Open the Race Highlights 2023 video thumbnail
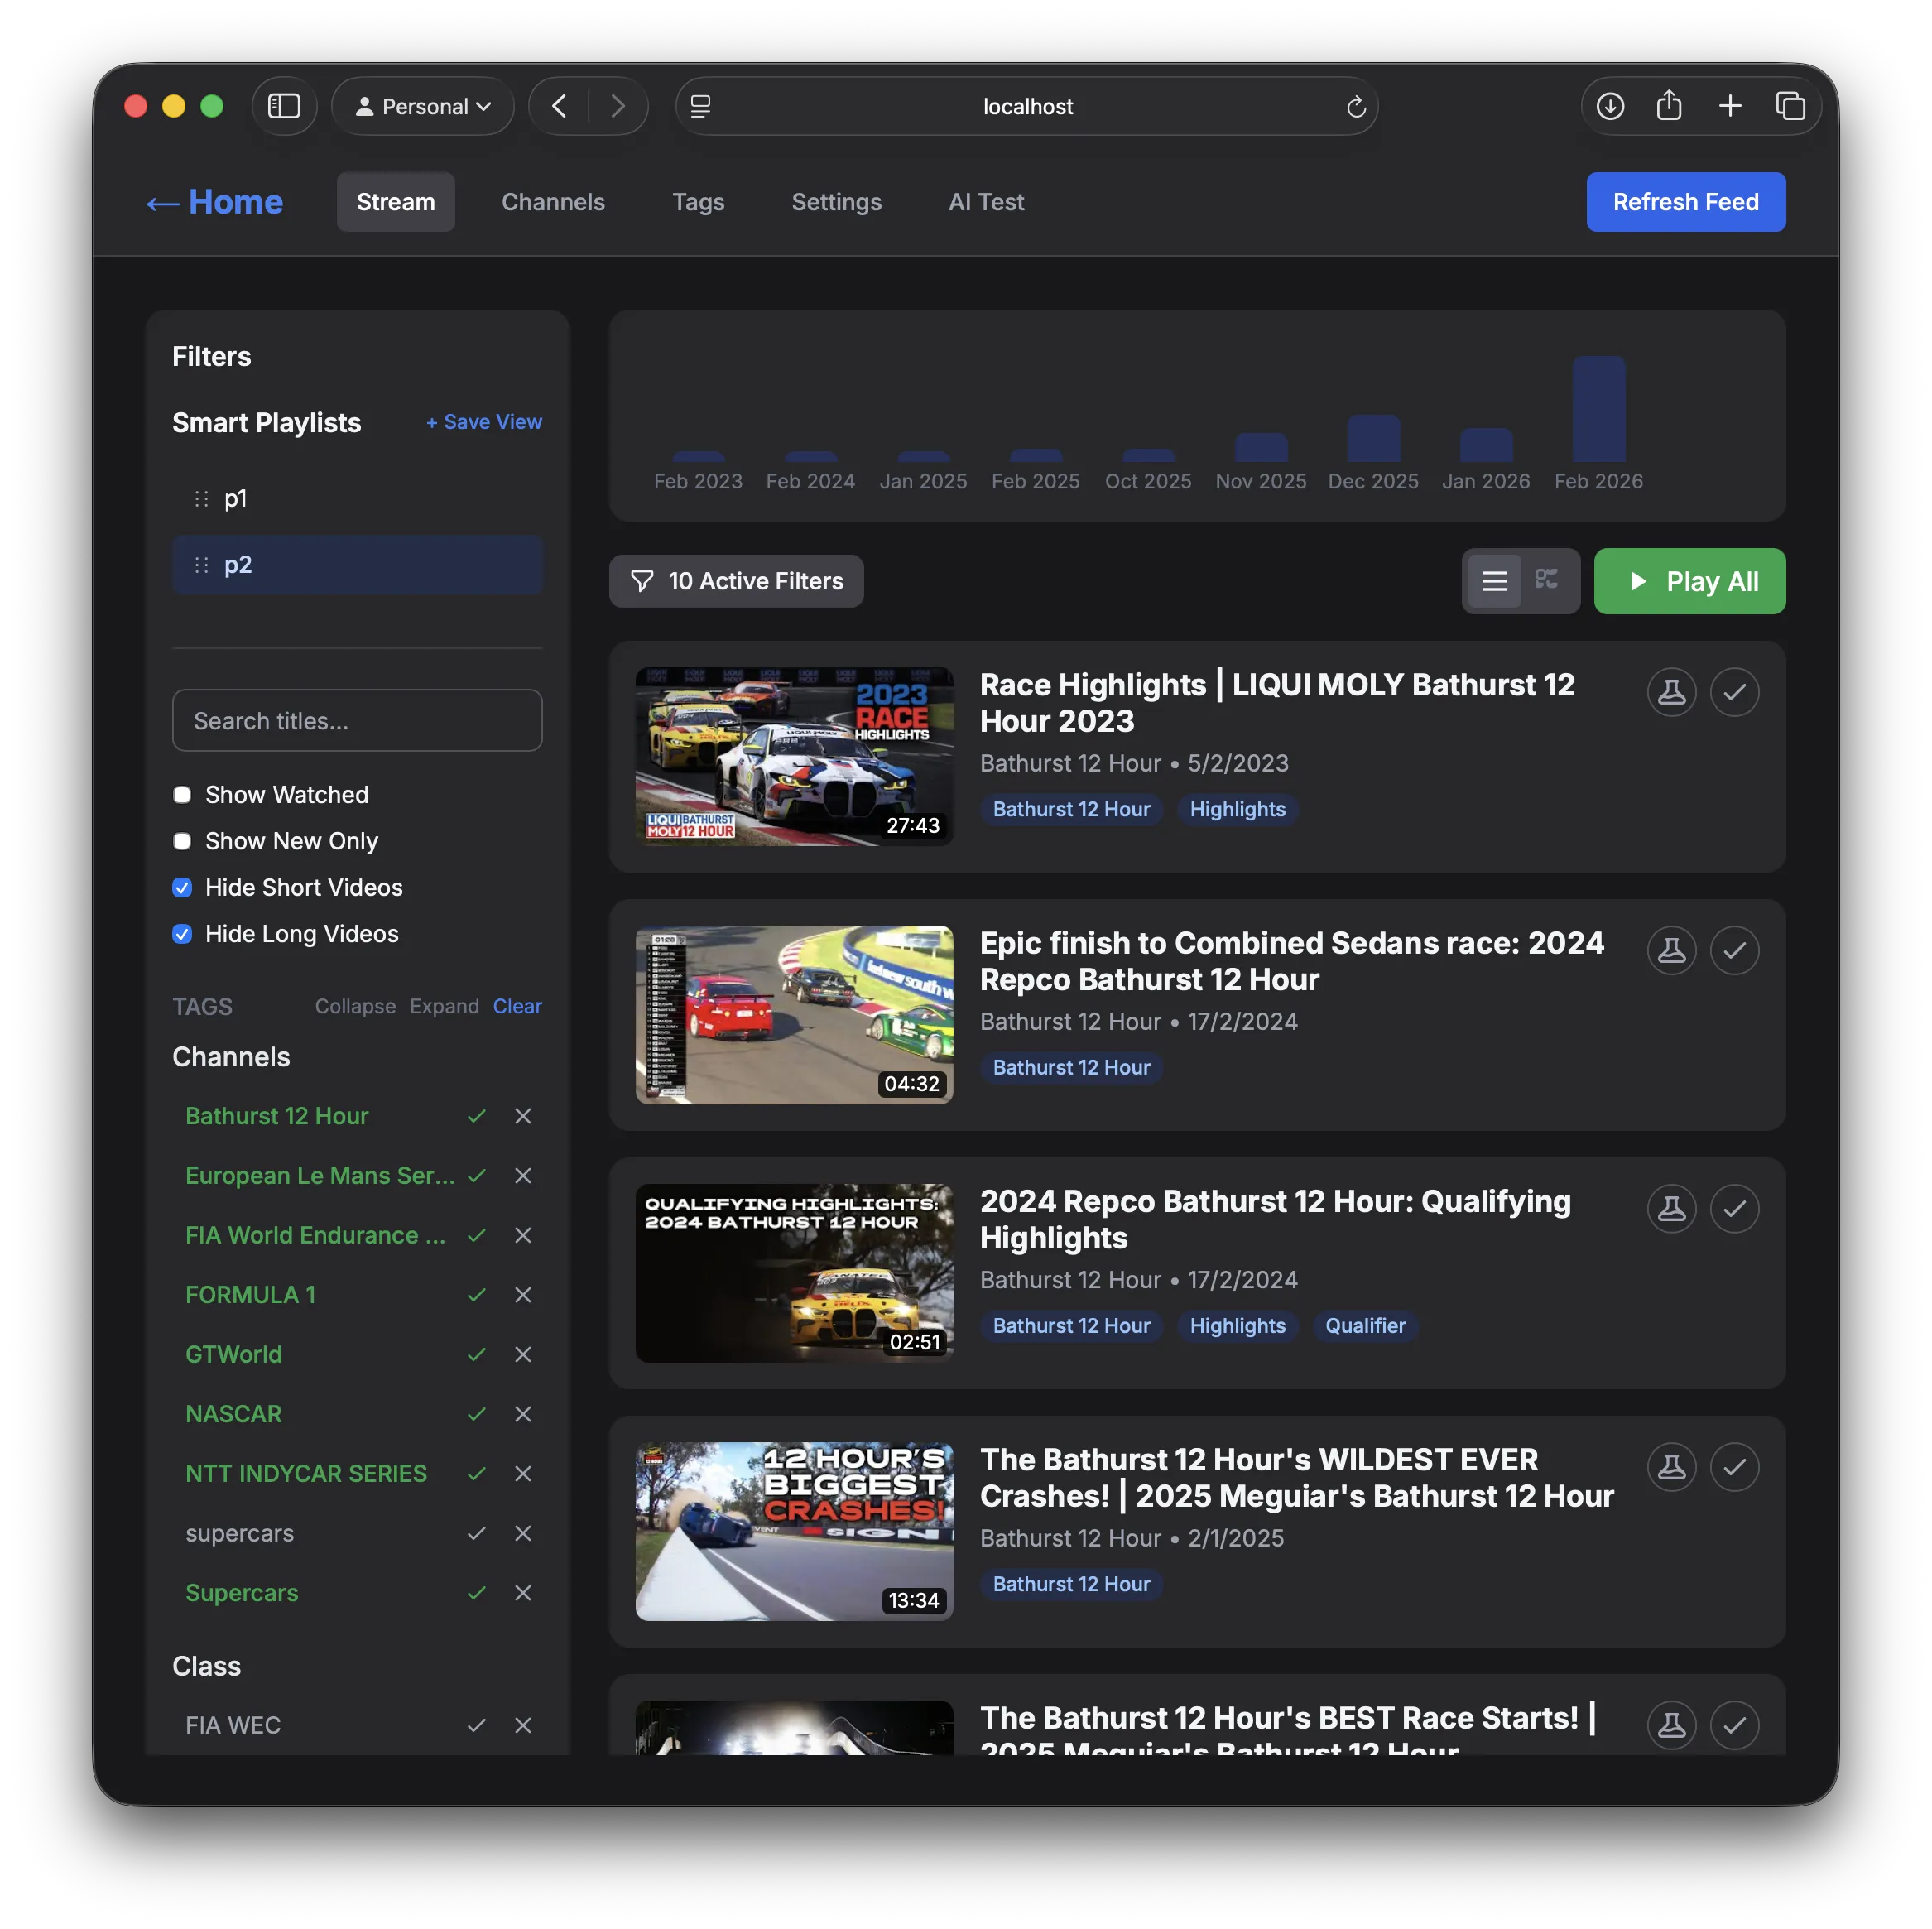This screenshot has height=1929, width=1932. (794, 757)
